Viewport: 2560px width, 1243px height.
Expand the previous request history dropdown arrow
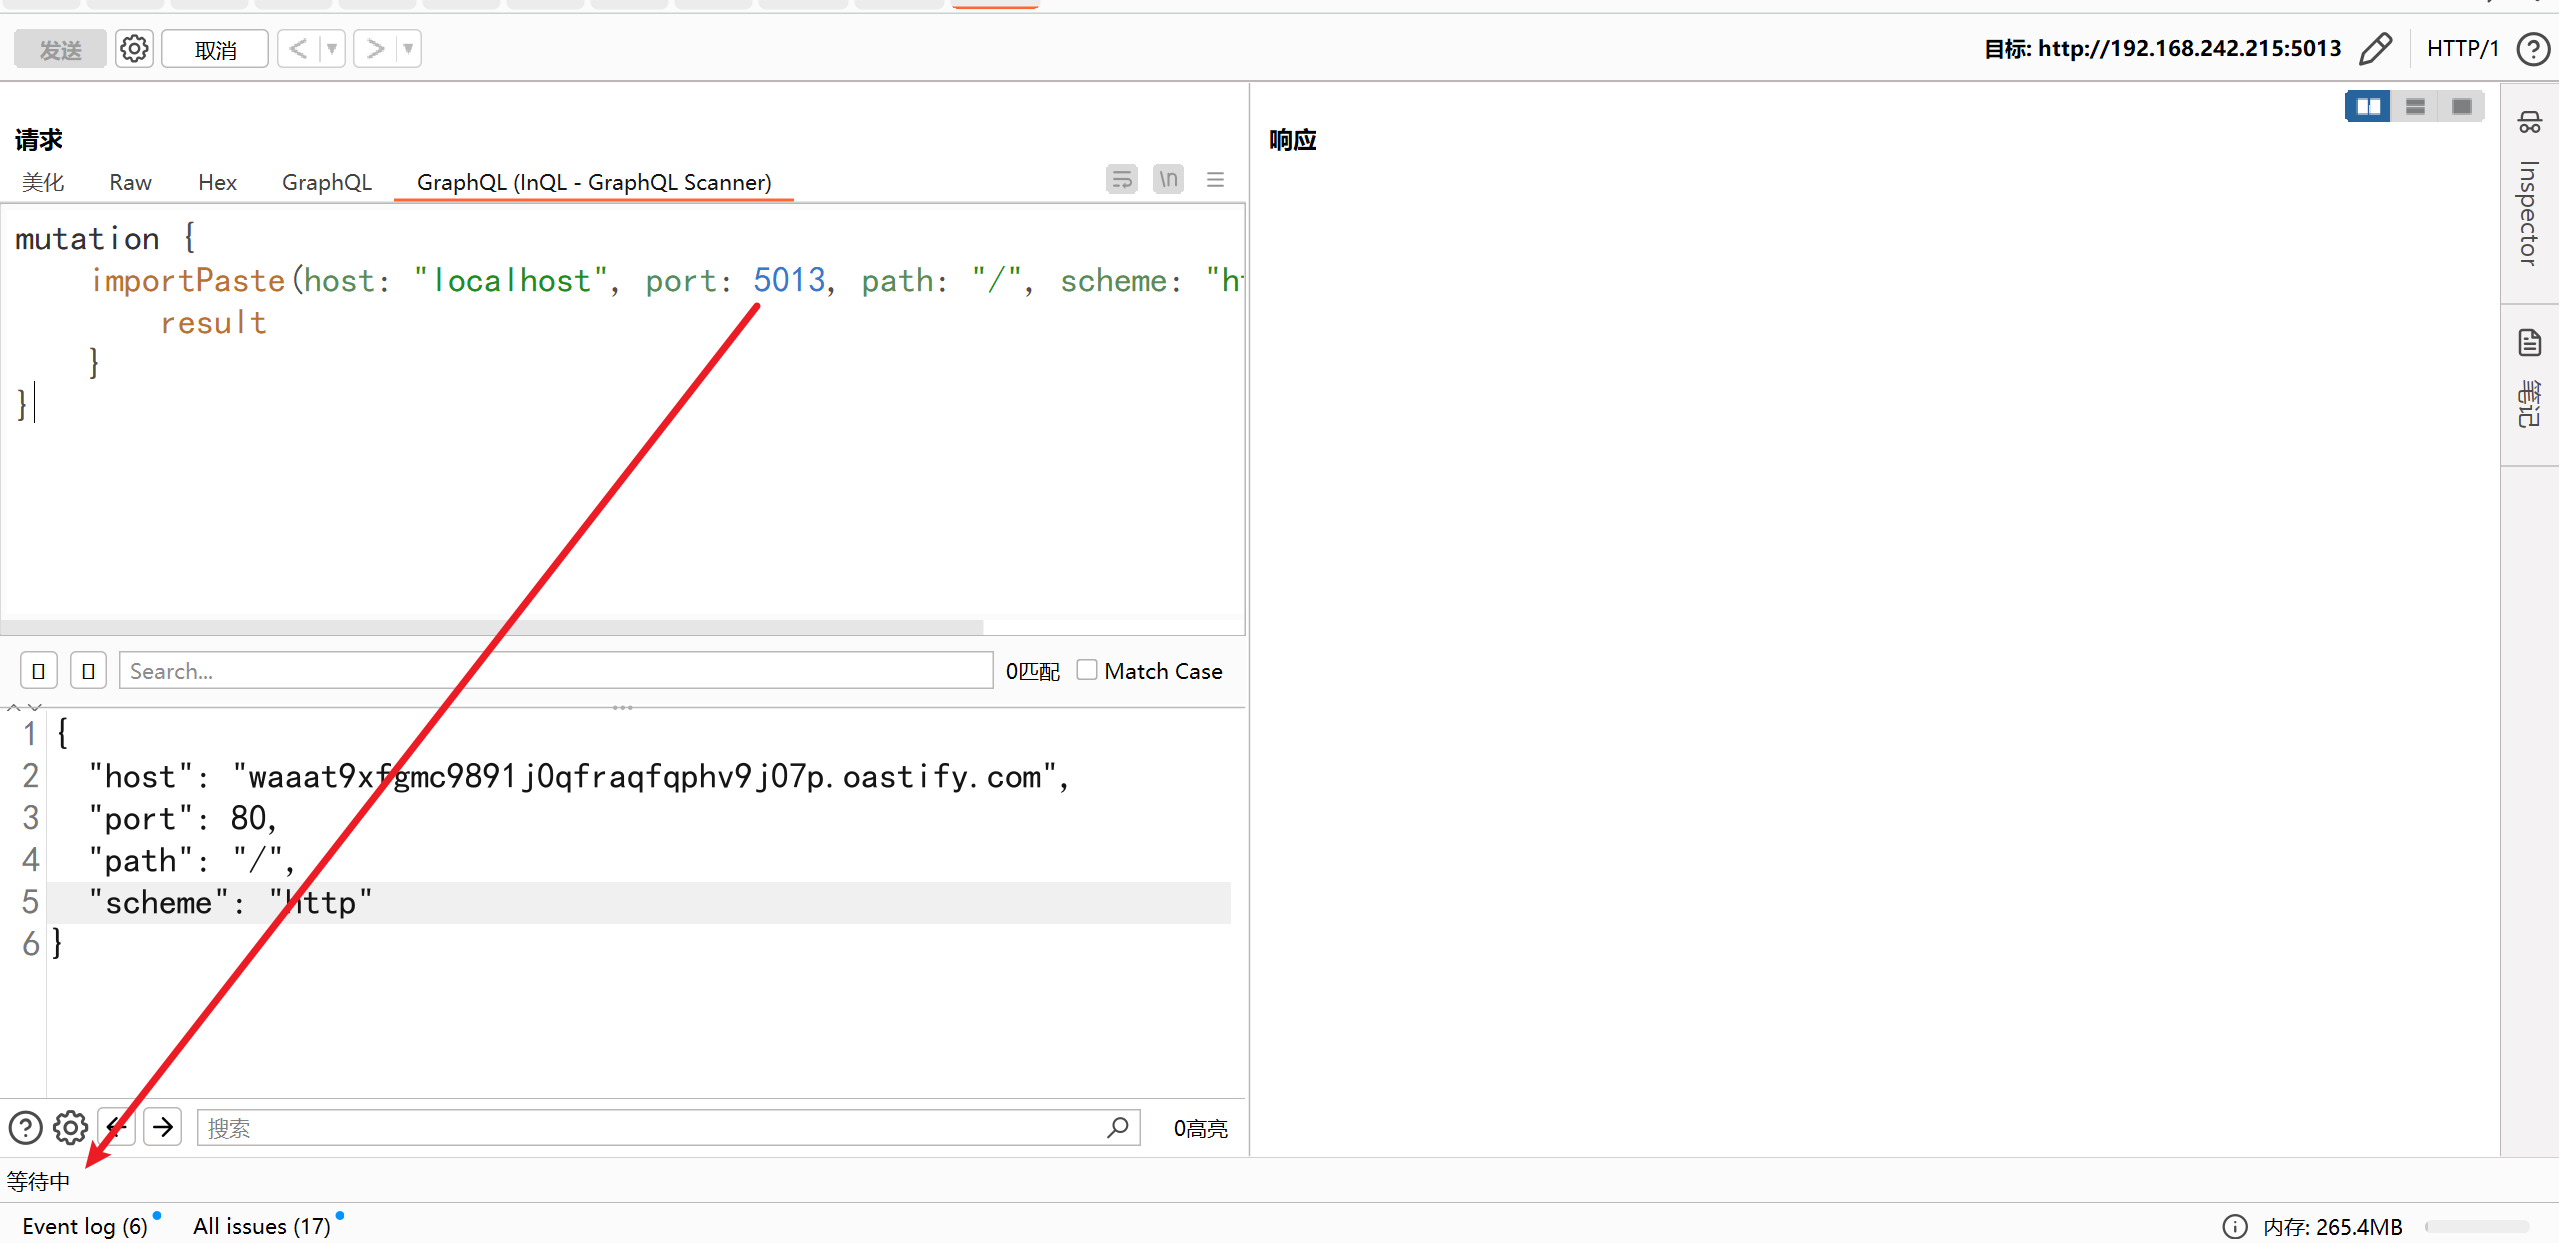[332, 49]
